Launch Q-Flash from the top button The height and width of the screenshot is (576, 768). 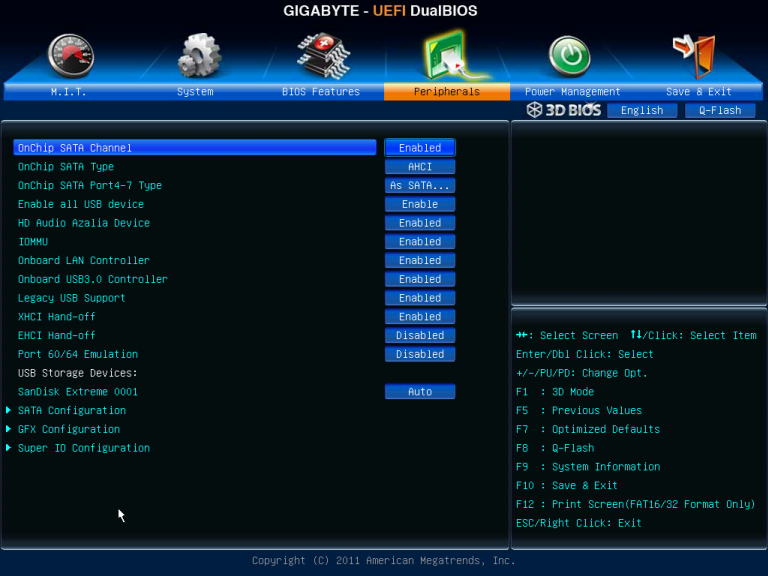point(720,110)
